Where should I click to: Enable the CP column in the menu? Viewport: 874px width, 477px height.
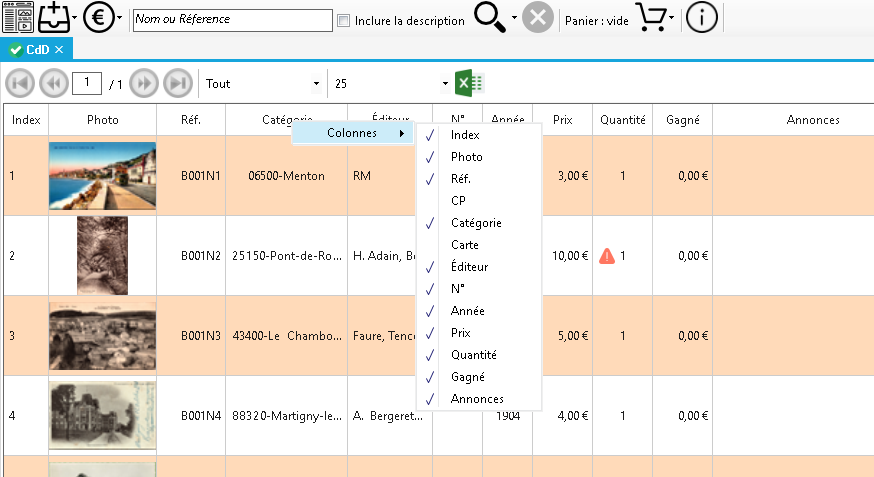tap(458, 201)
